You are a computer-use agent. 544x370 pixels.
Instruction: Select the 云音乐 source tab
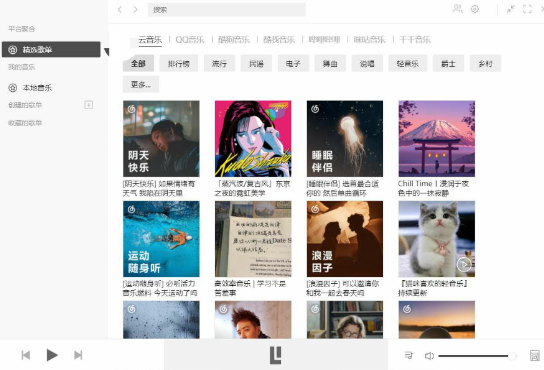[x=150, y=40]
